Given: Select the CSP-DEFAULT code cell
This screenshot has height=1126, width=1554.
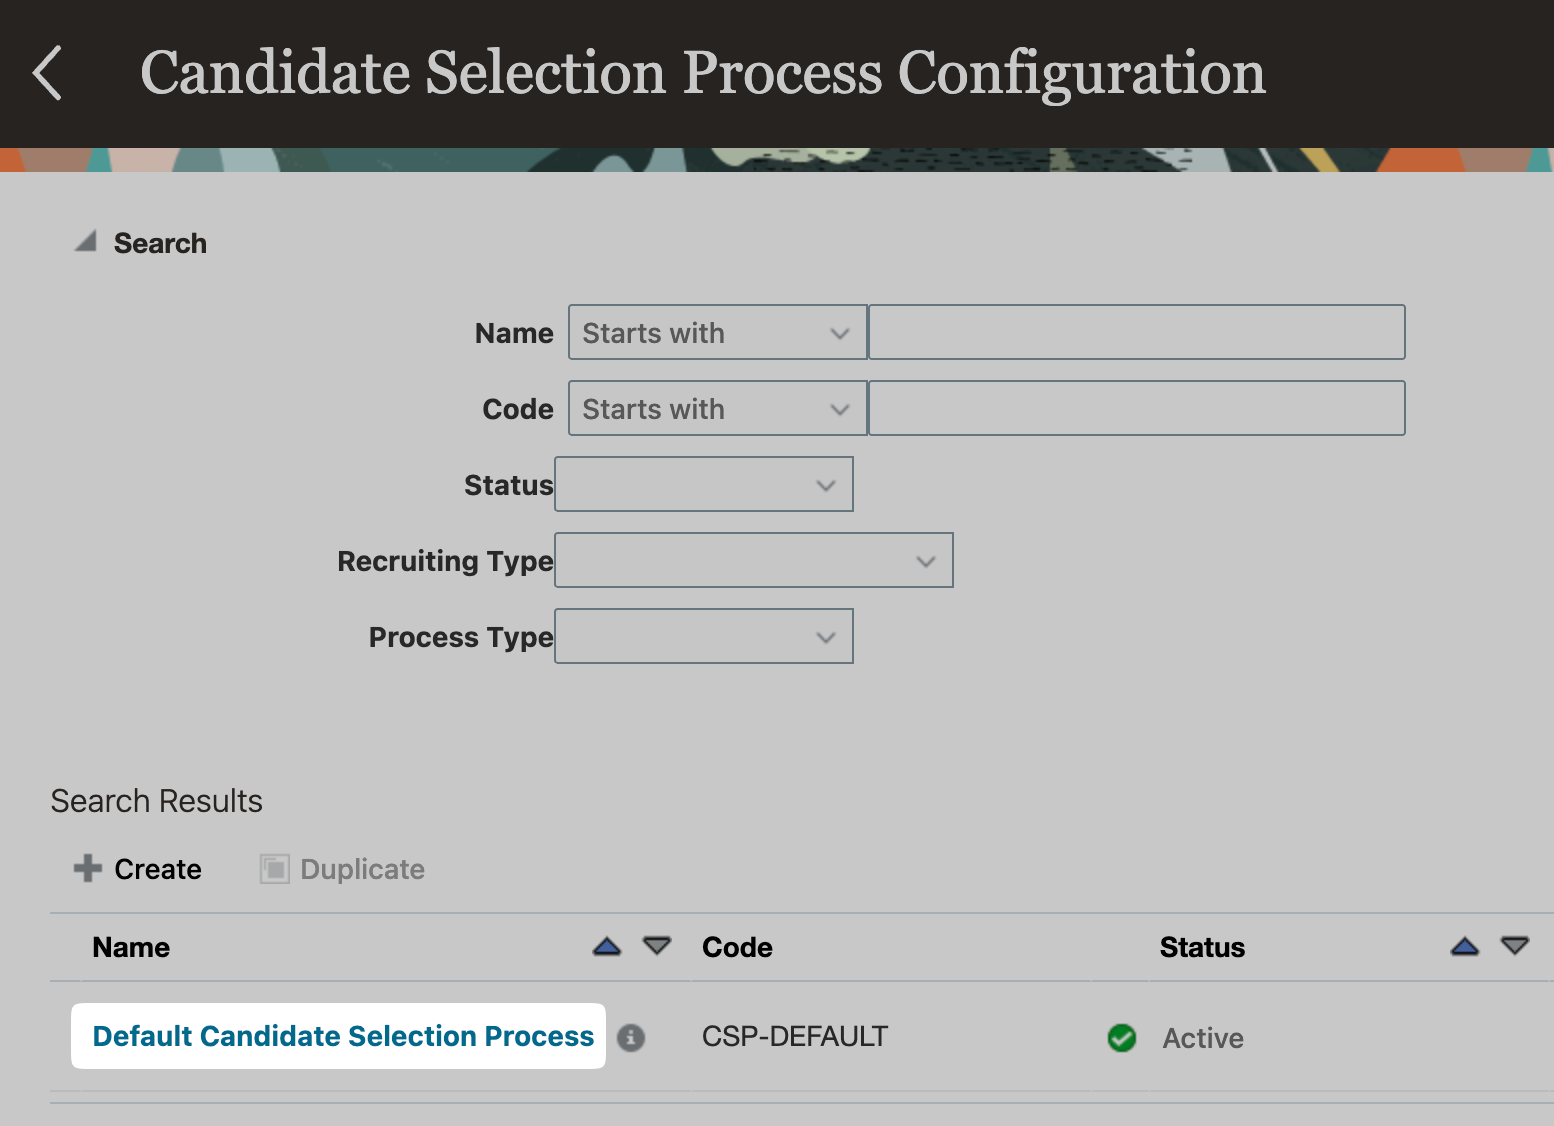Looking at the screenshot, I should 795,1036.
